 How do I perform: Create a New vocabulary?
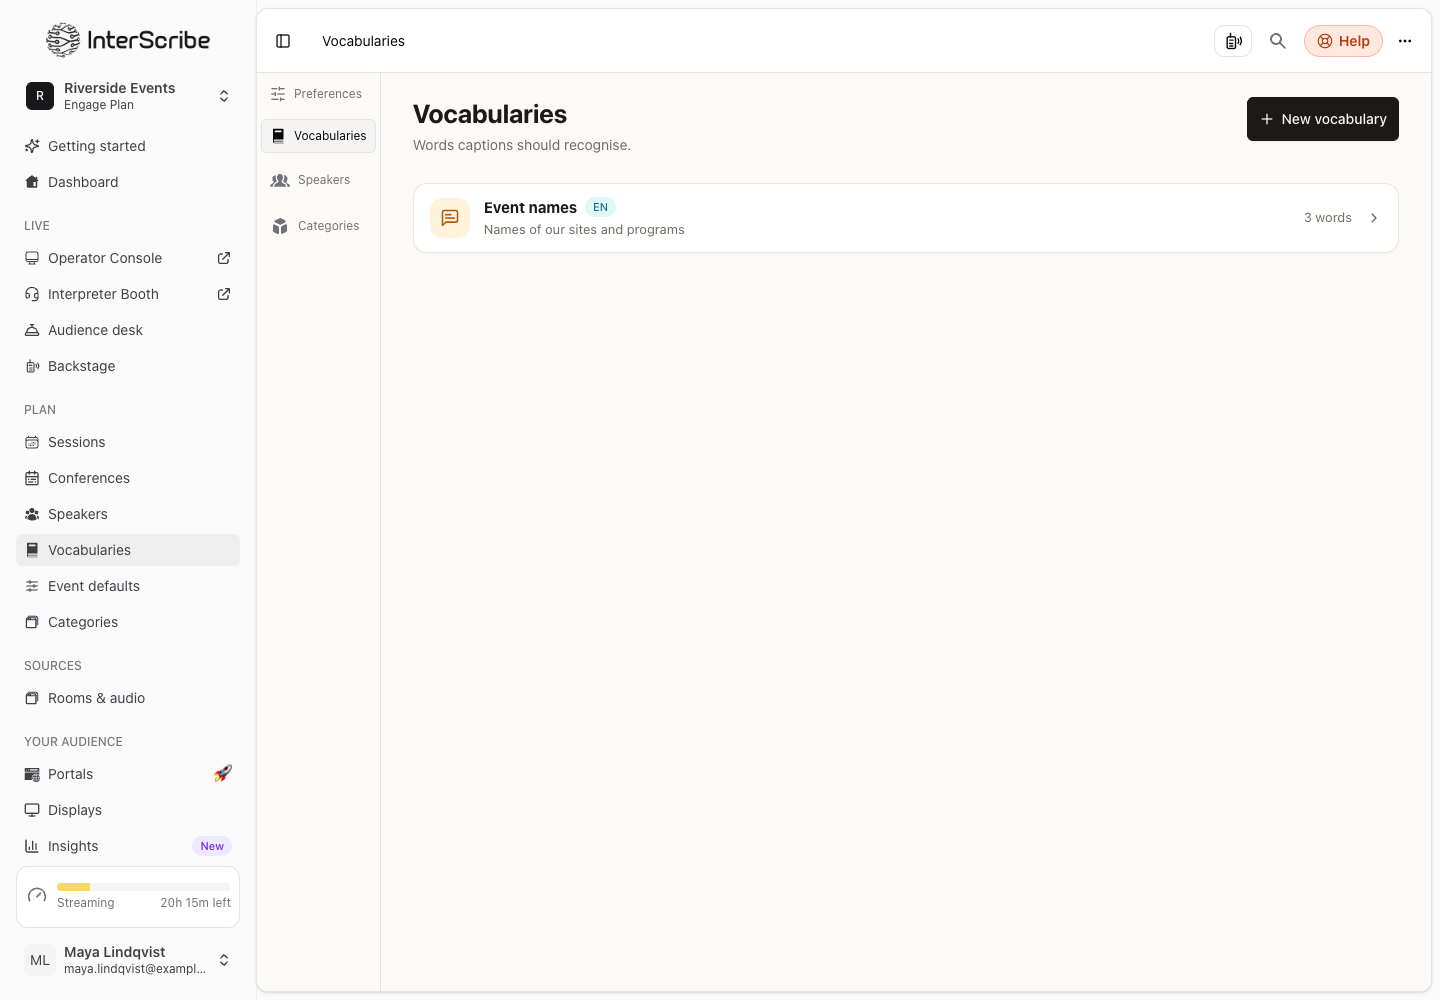(x=1322, y=119)
